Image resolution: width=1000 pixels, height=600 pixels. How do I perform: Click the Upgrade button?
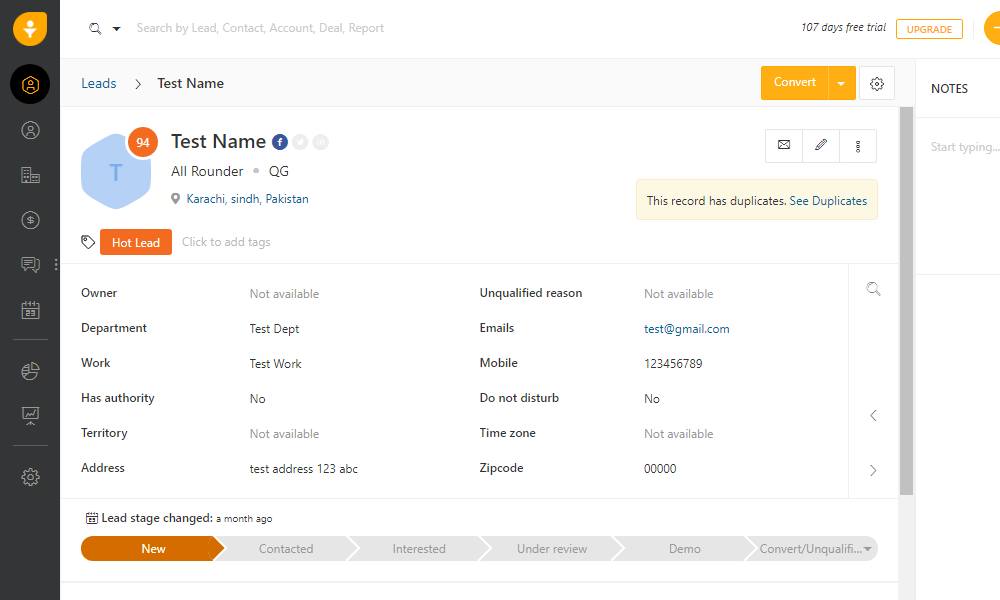pos(929,29)
